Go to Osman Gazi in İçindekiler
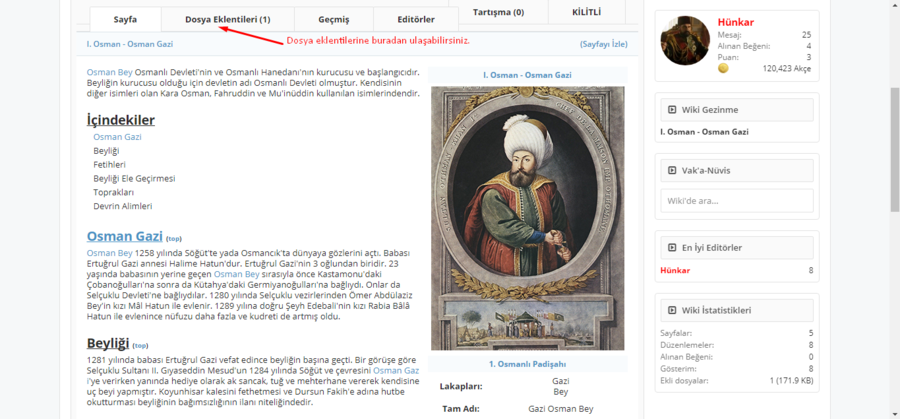The image size is (900, 419). click(x=118, y=137)
